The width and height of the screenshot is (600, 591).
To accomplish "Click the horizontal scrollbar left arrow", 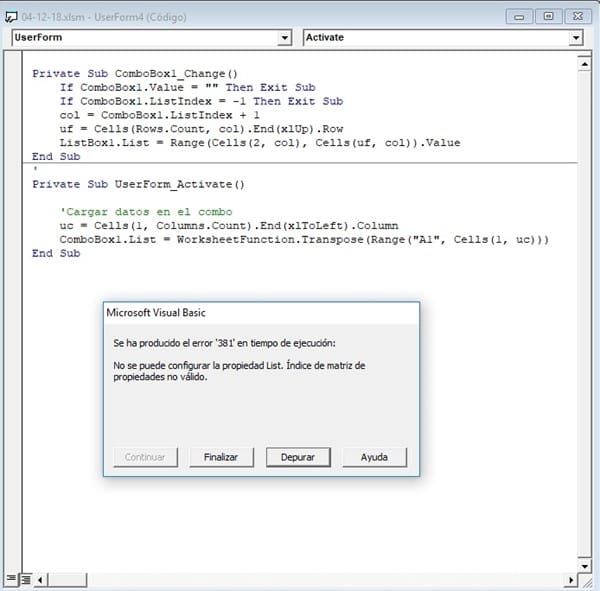I will pyautogui.click(x=40, y=580).
